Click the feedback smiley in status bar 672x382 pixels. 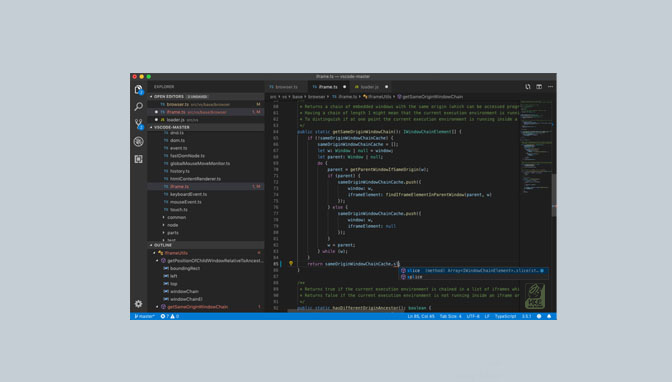coord(539,316)
